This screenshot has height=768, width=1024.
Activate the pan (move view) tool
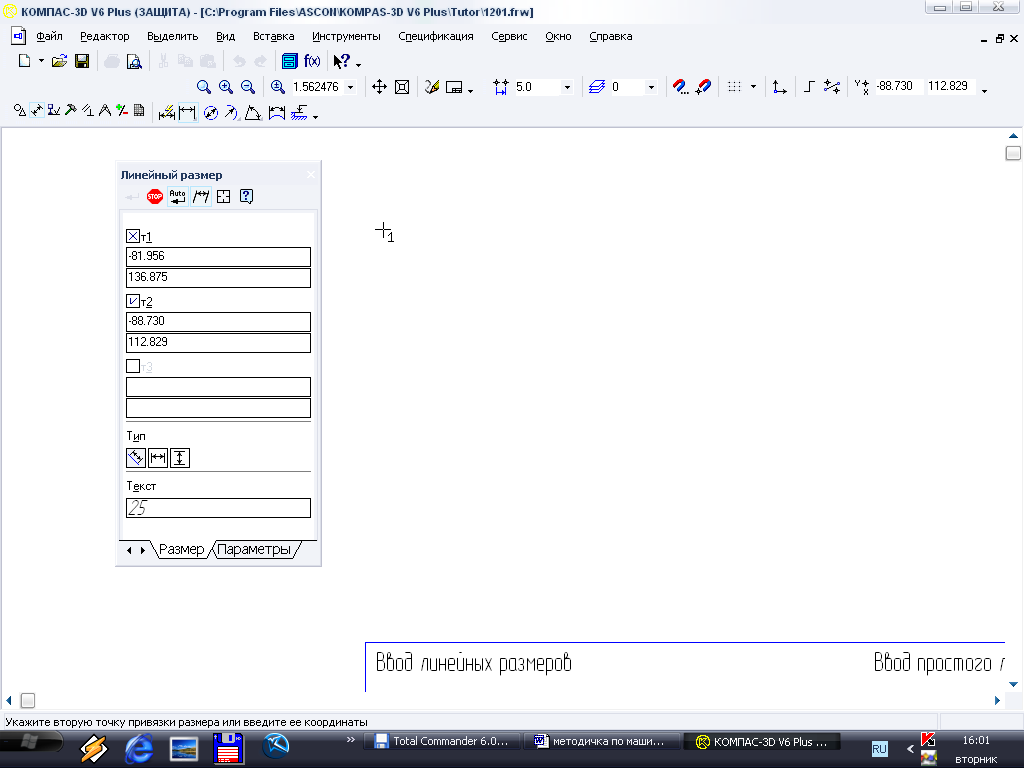tap(379, 87)
